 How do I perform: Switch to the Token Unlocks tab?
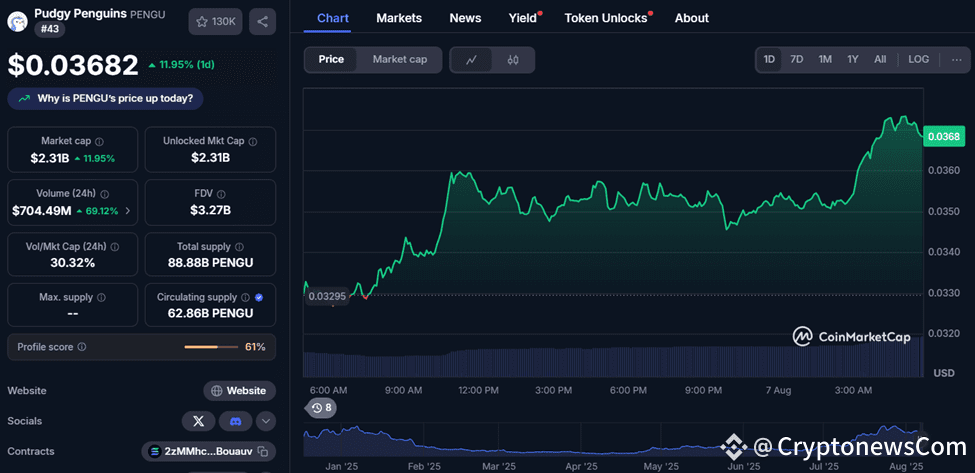[x=606, y=18]
